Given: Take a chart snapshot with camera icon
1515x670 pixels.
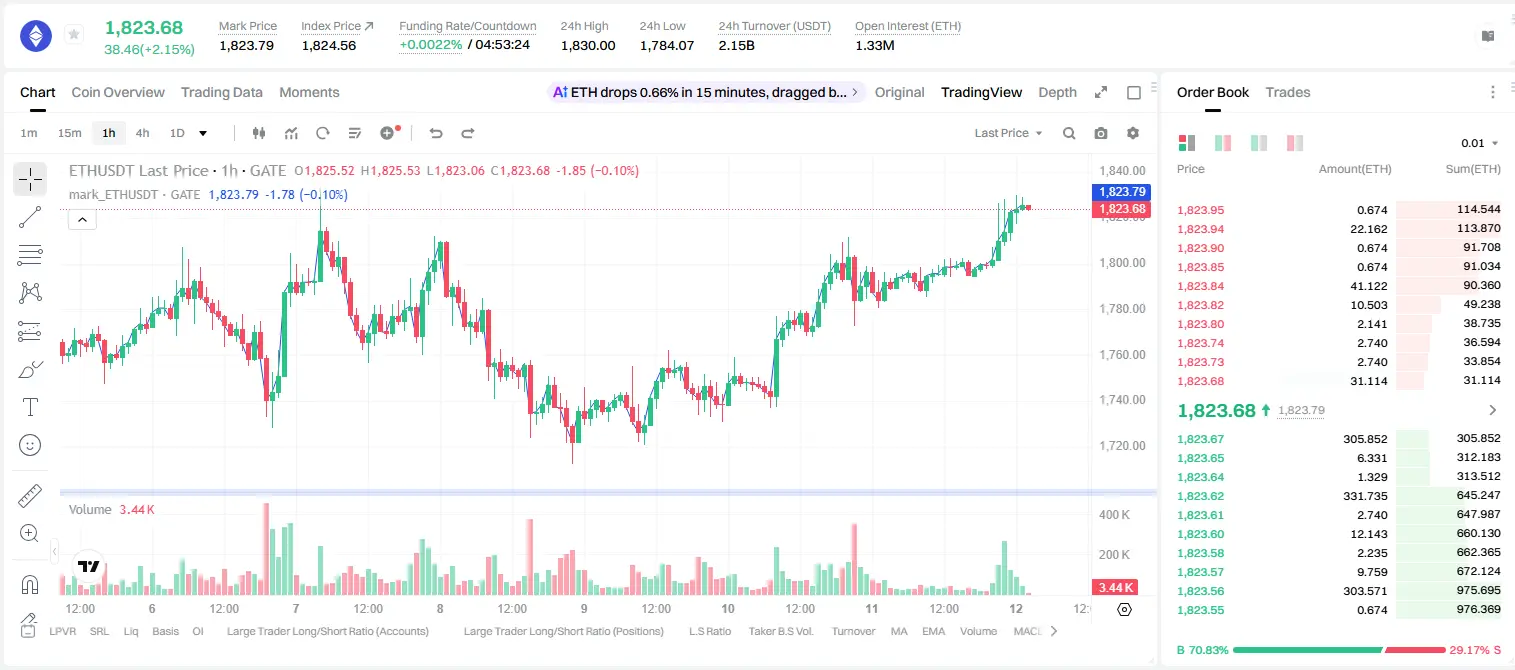Looking at the screenshot, I should pos(1101,133).
